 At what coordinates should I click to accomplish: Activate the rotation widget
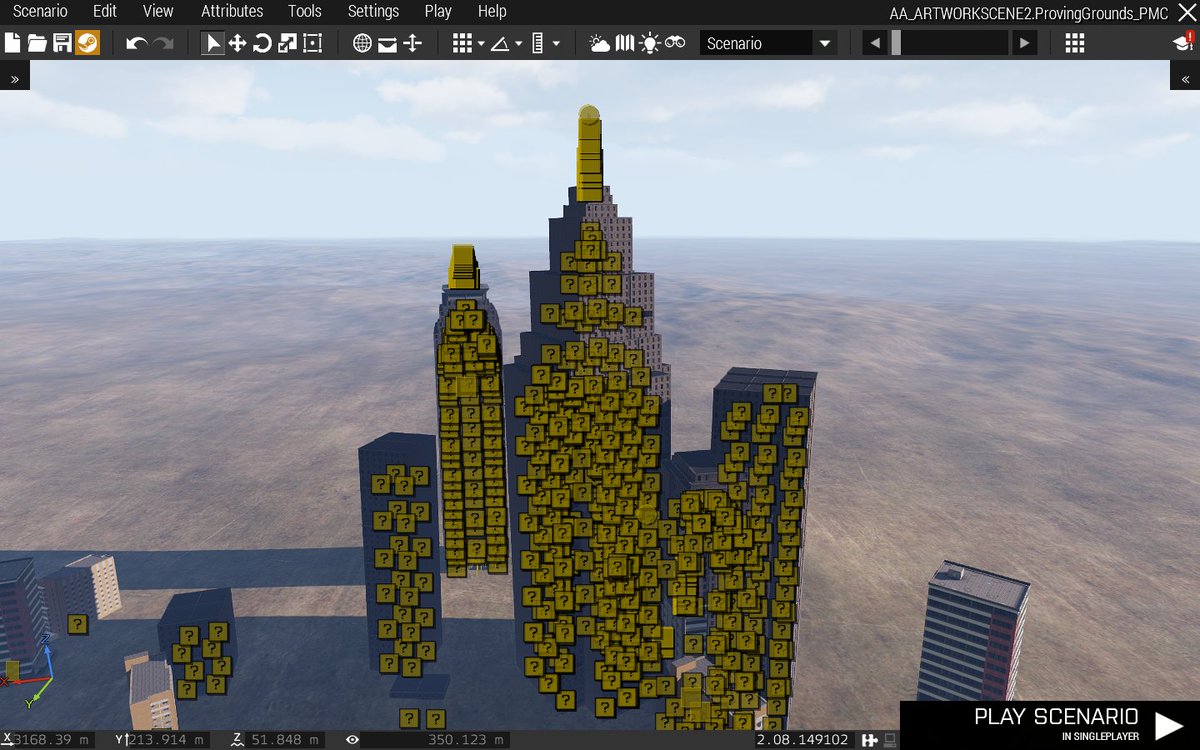(263, 43)
